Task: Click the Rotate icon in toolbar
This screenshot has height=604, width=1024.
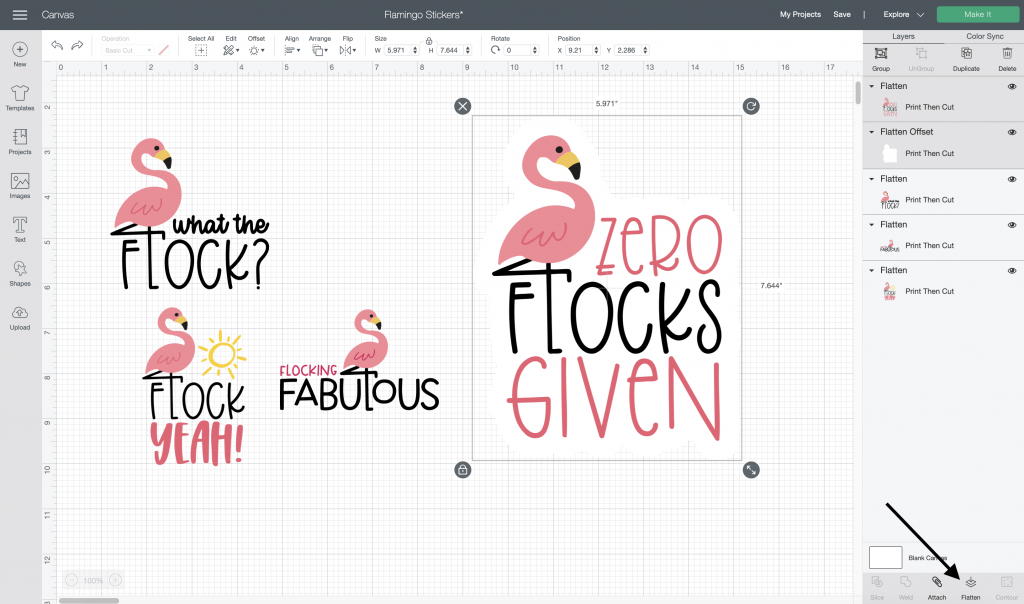Action: pyautogui.click(x=495, y=50)
